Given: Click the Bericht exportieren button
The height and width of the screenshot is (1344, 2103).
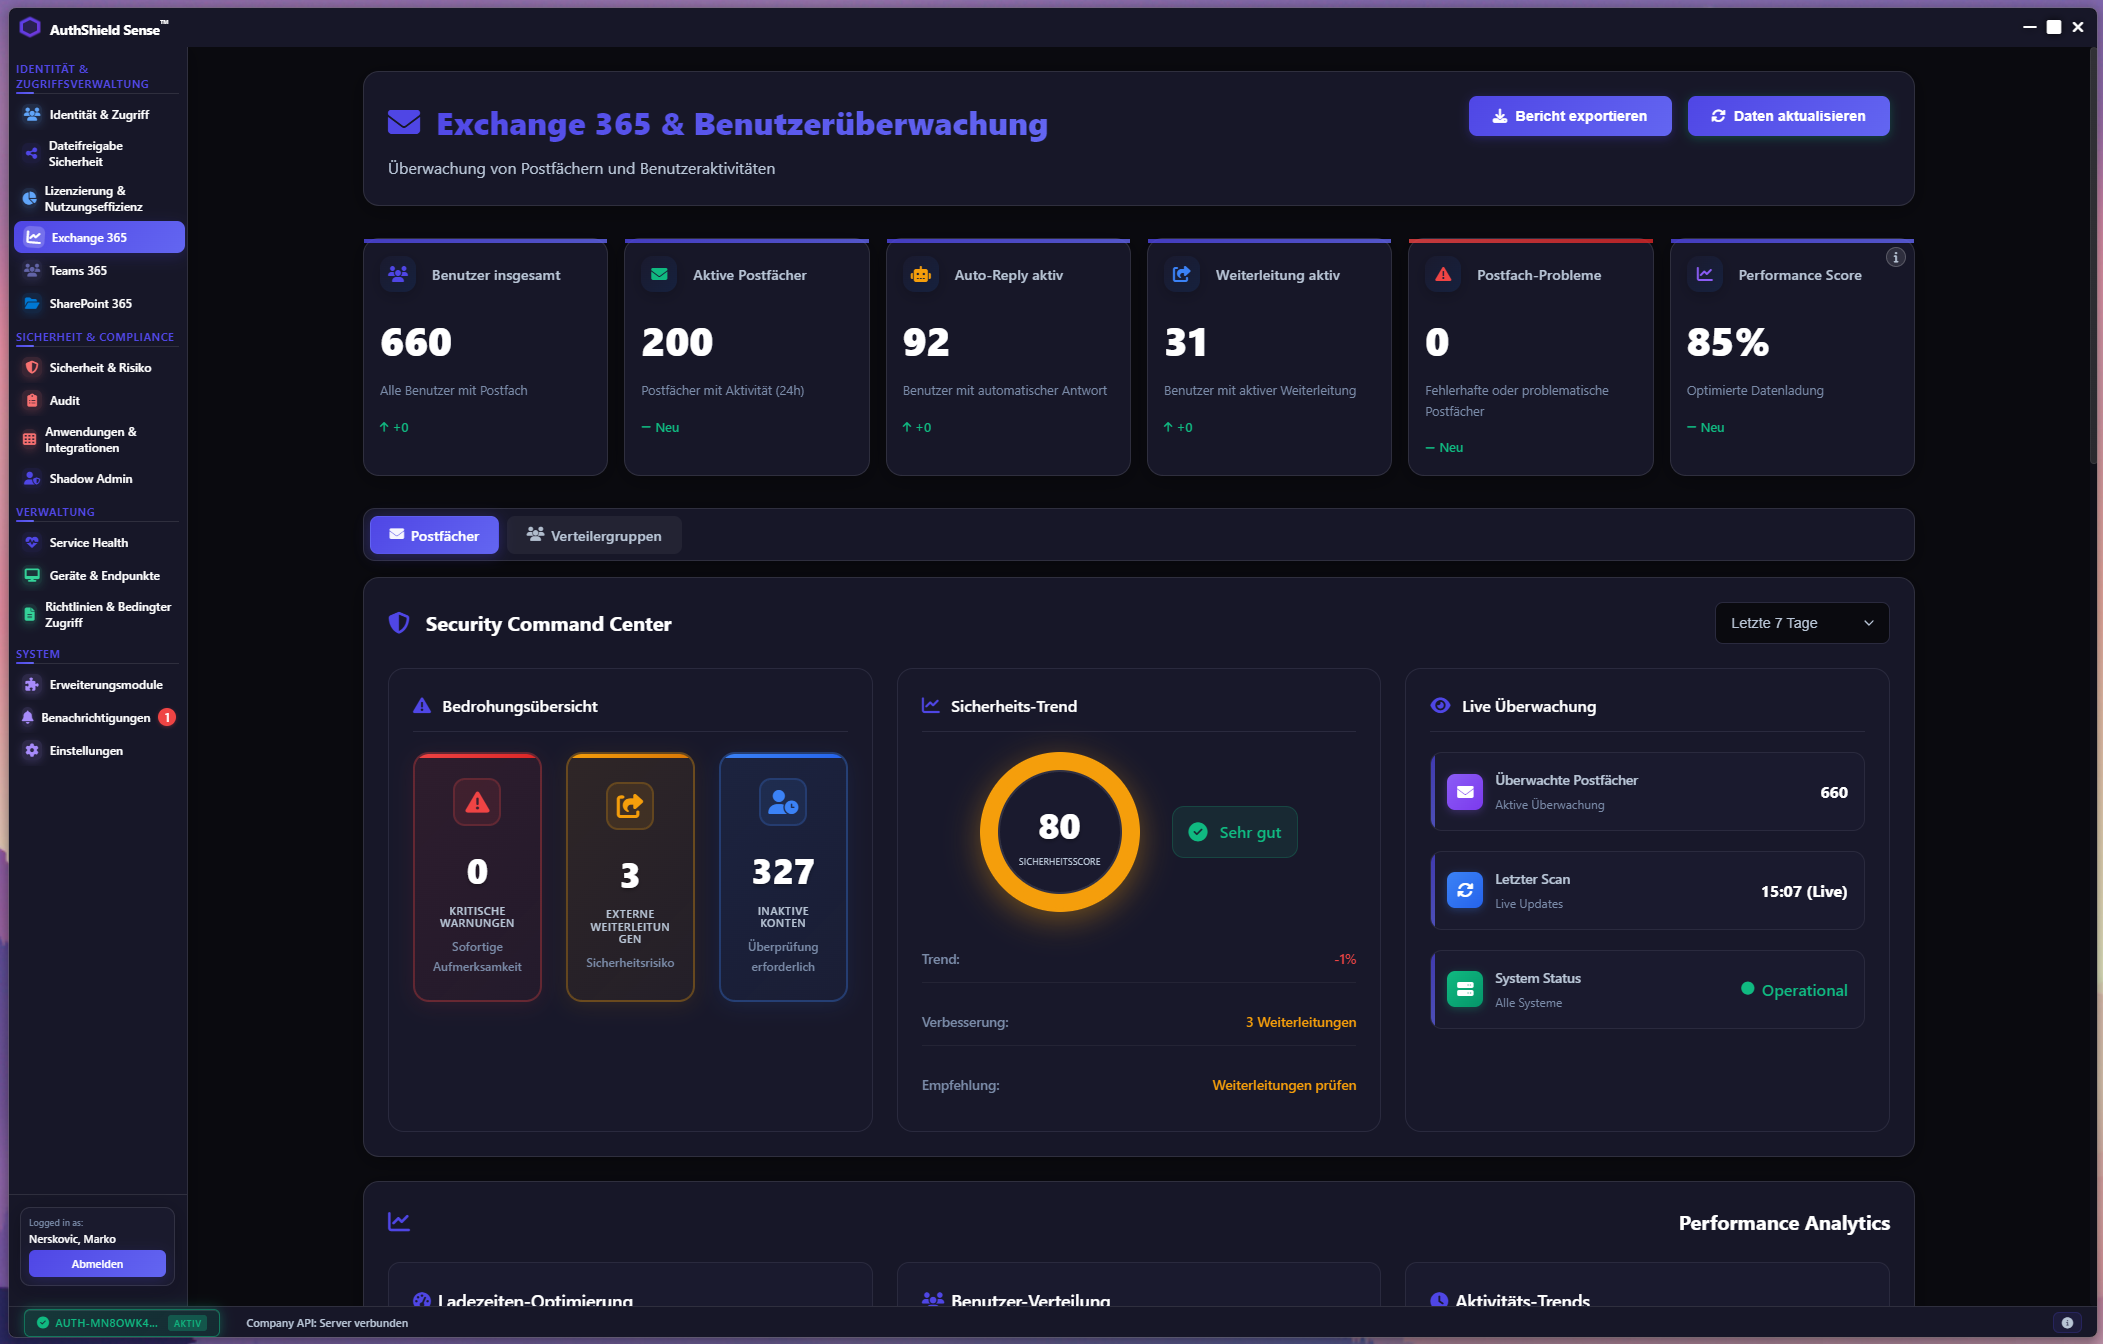Looking at the screenshot, I should click(1569, 116).
